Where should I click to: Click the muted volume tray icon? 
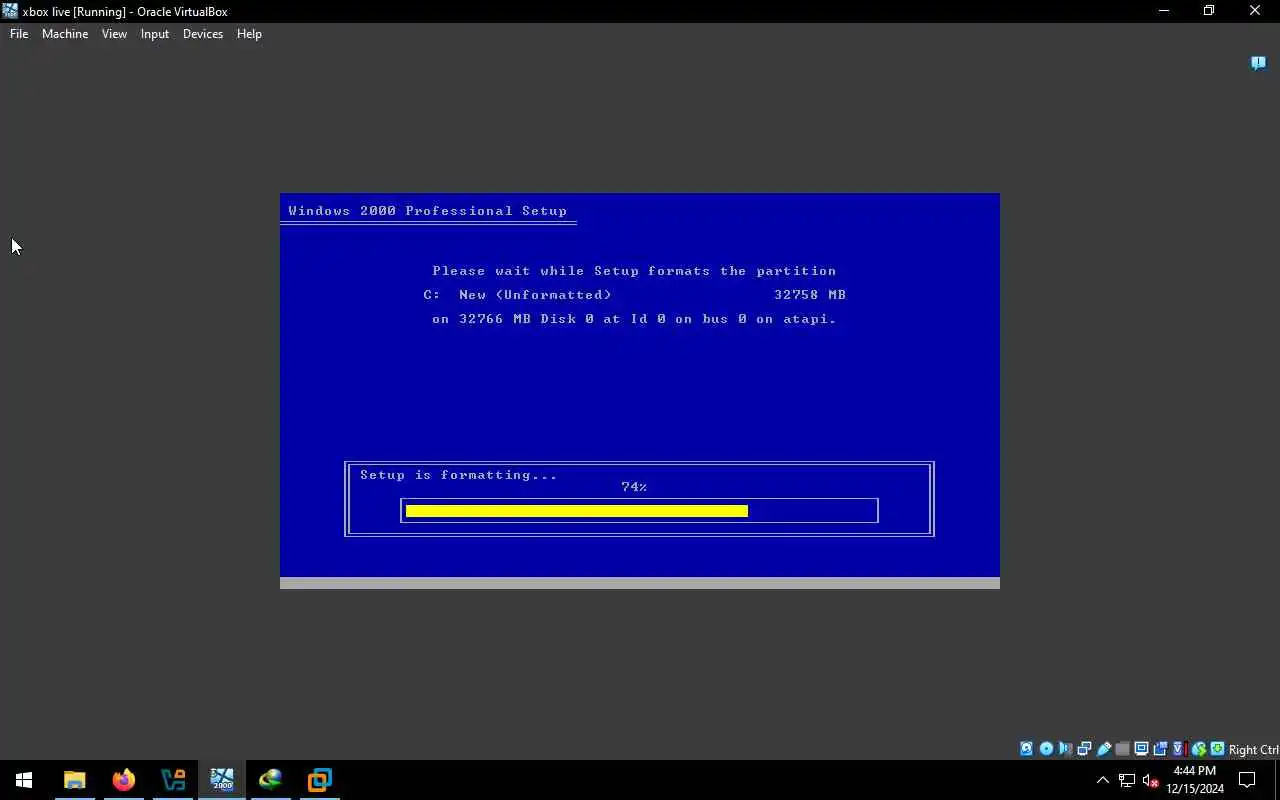(1150, 780)
